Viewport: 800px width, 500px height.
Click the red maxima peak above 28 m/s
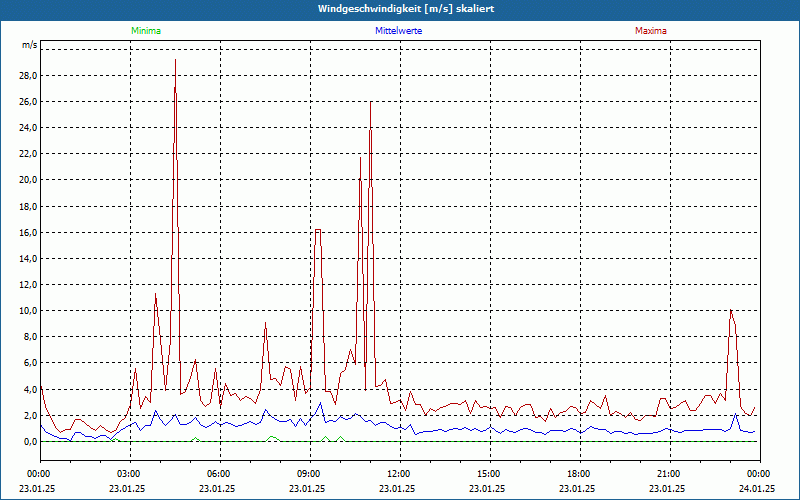(x=176, y=60)
